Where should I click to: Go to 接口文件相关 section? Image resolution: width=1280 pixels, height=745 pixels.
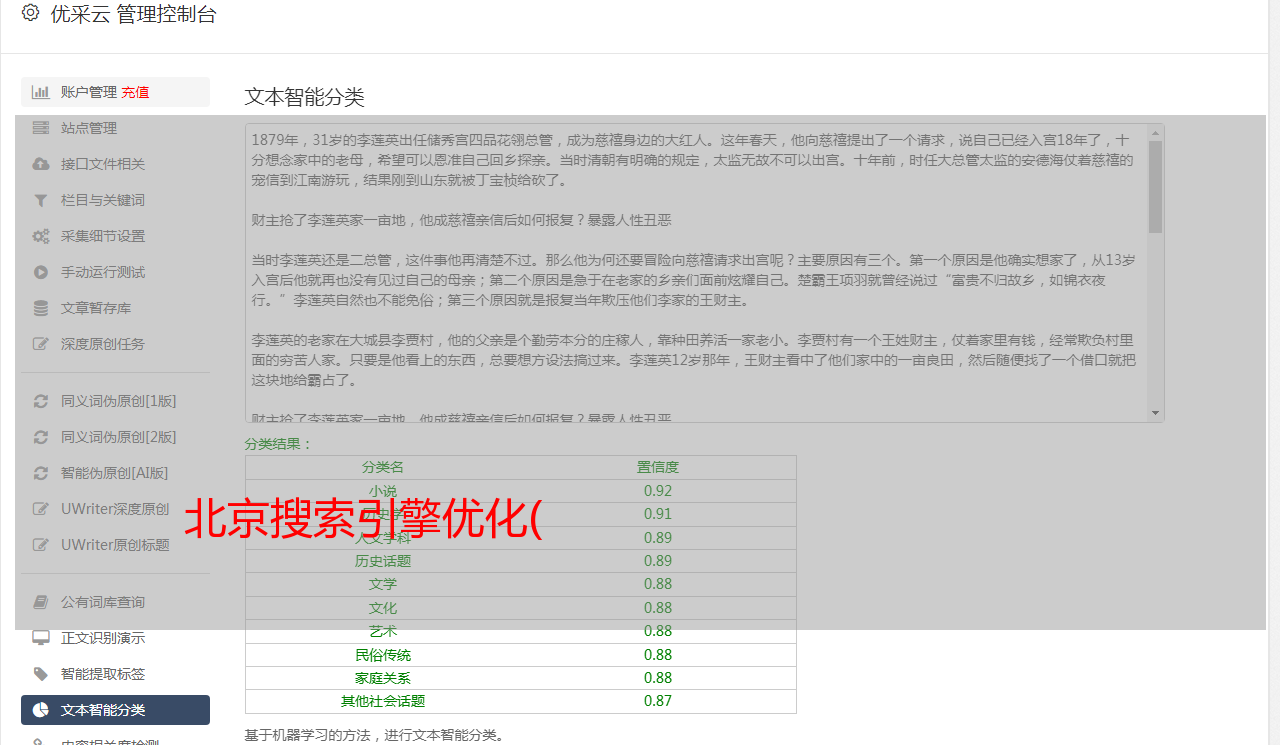coord(115,164)
